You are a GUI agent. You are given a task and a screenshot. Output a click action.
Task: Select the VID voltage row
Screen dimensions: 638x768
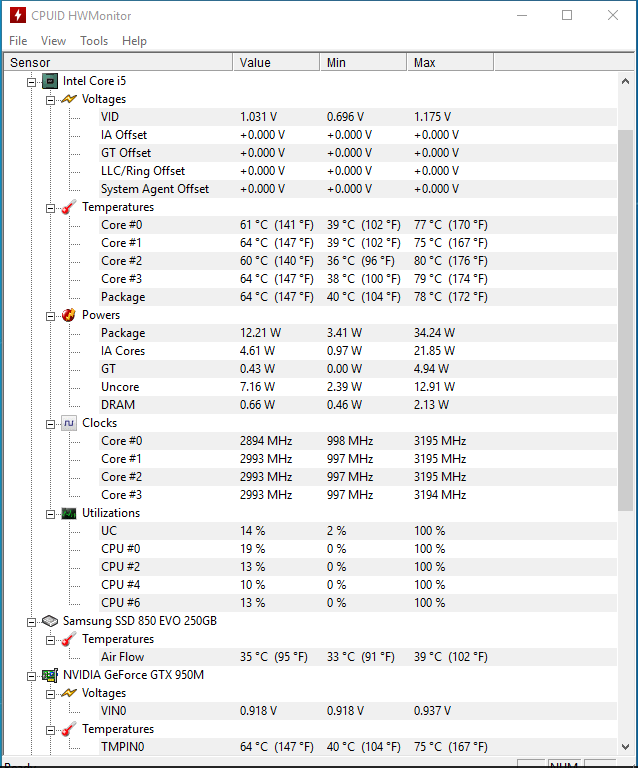click(x=357, y=117)
